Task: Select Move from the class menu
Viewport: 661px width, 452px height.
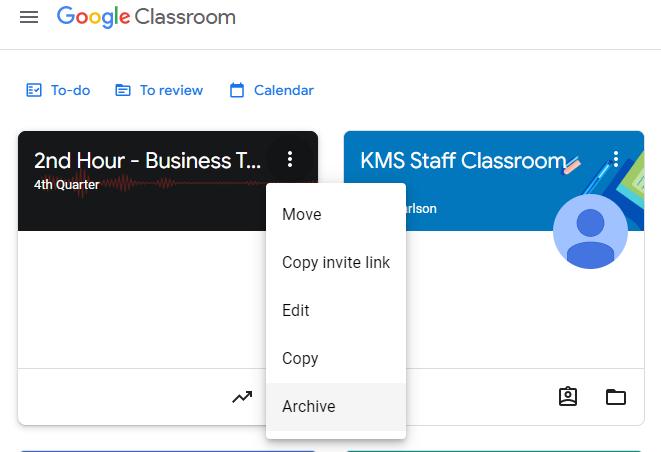Action: [336, 215]
